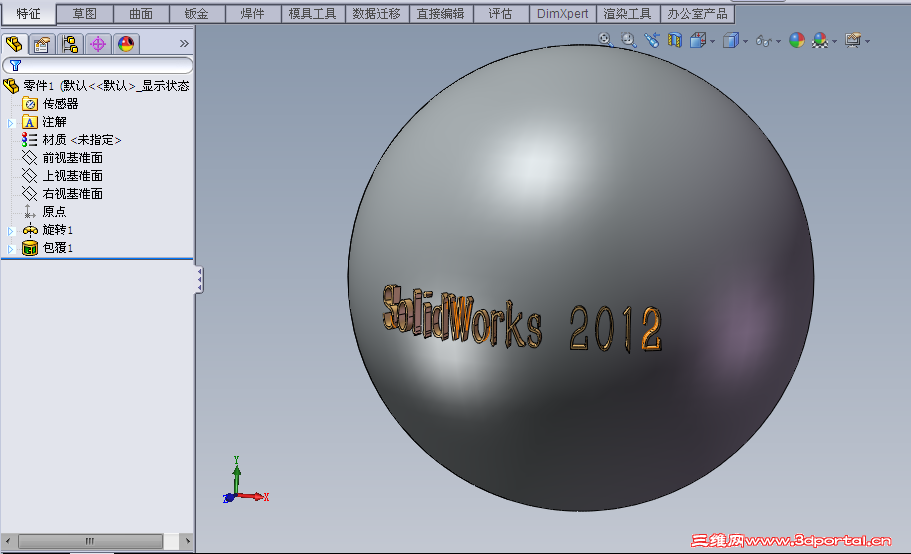Switch to the 焊件 tab
Viewport: 911px width, 554px height.
point(253,14)
